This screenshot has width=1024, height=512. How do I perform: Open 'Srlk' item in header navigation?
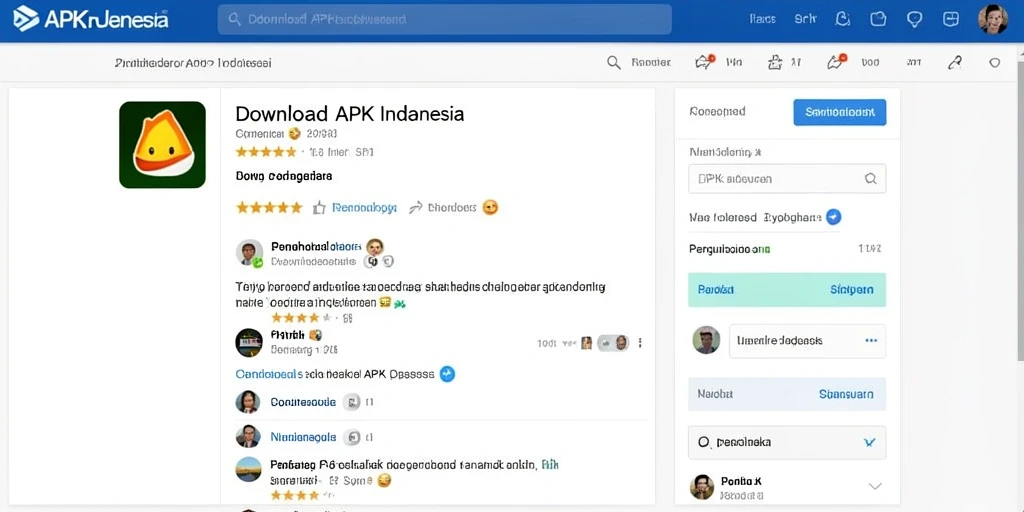click(805, 20)
